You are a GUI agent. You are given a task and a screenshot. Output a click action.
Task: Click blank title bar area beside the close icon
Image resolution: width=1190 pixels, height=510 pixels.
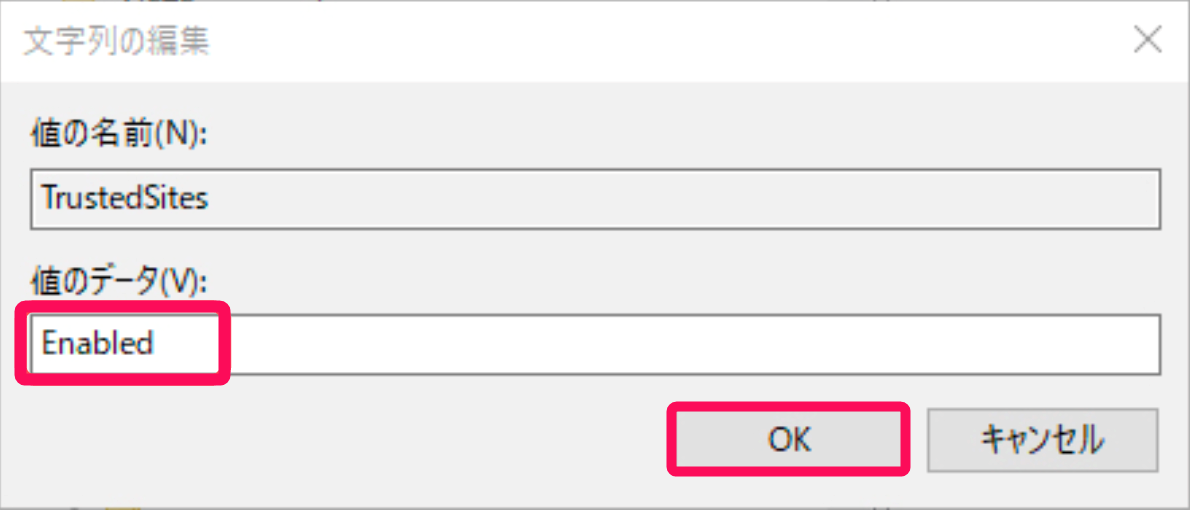click(668, 41)
